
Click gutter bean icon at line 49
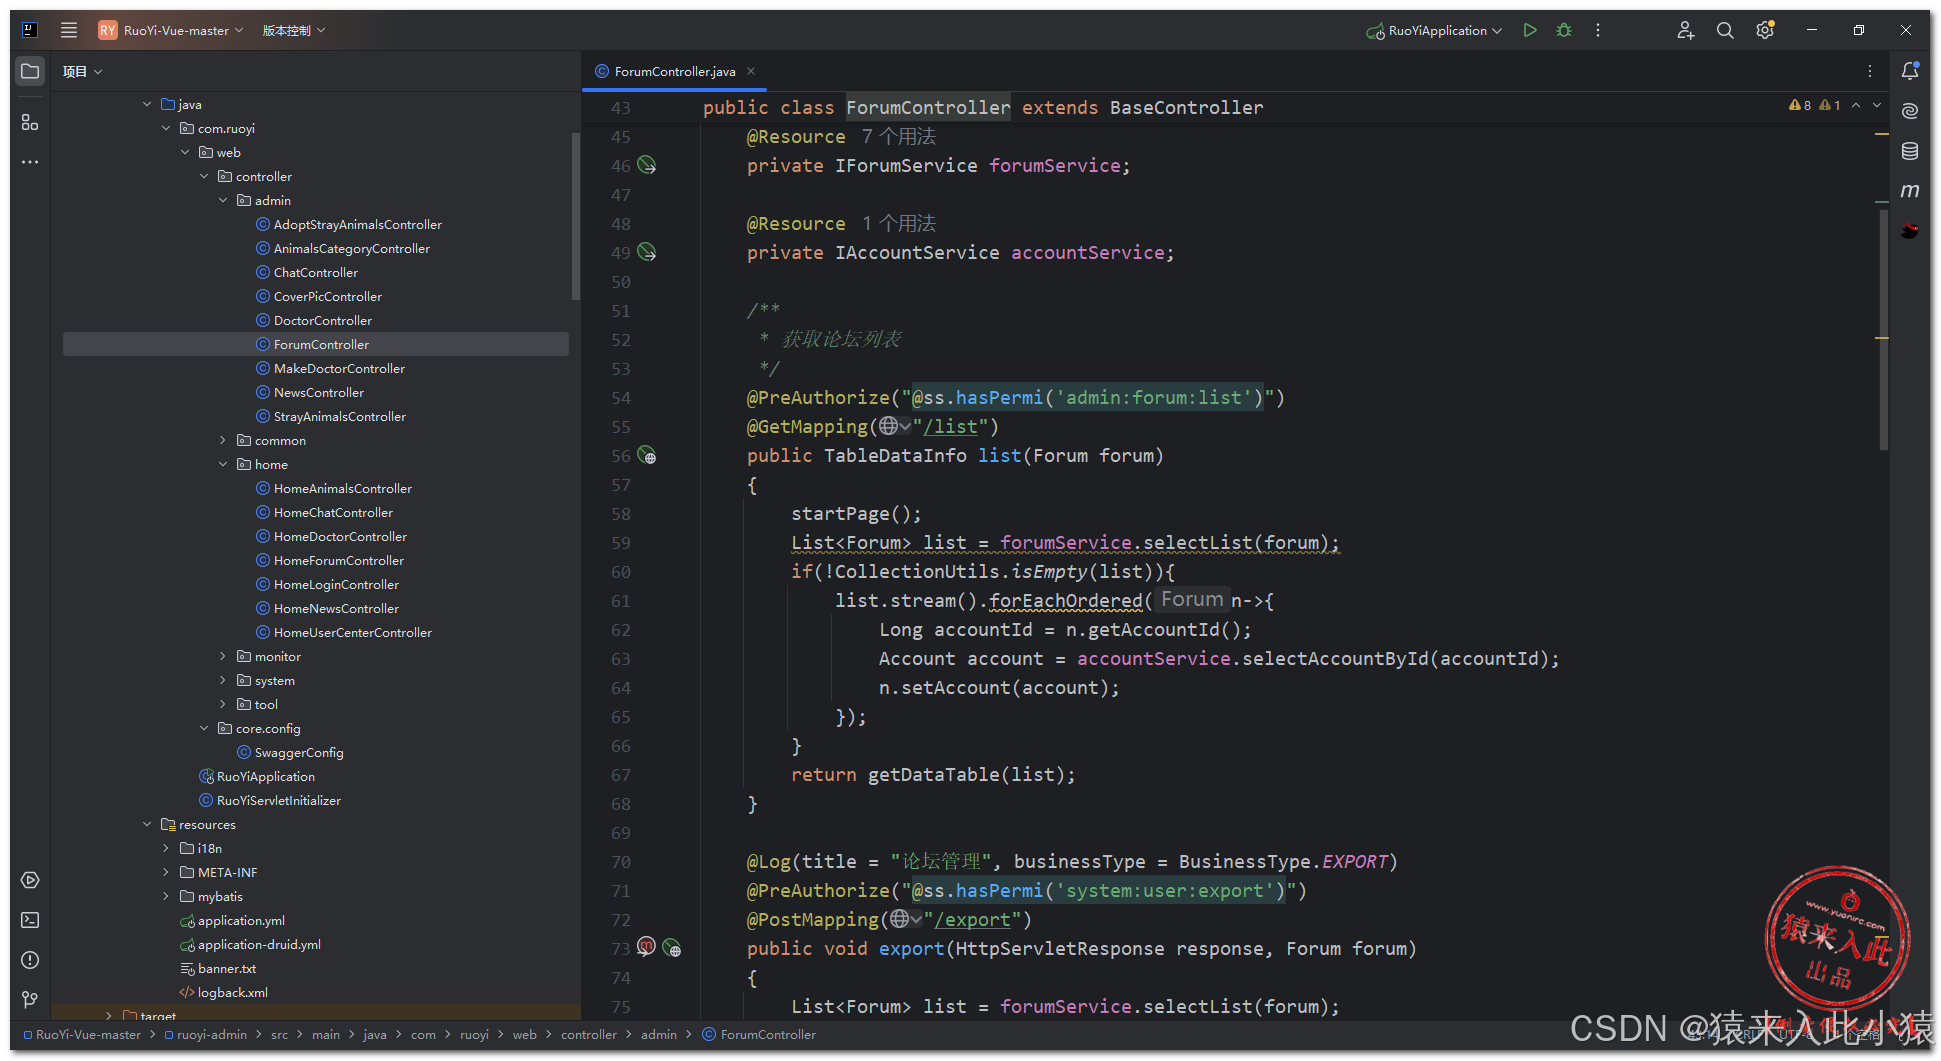[x=647, y=252]
